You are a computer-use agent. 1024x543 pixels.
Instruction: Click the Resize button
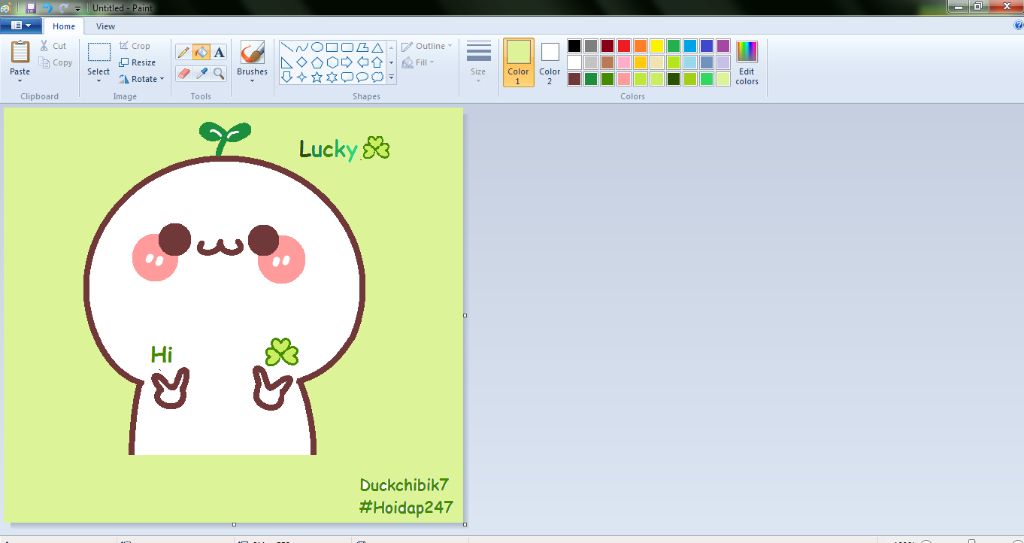pos(138,63)
